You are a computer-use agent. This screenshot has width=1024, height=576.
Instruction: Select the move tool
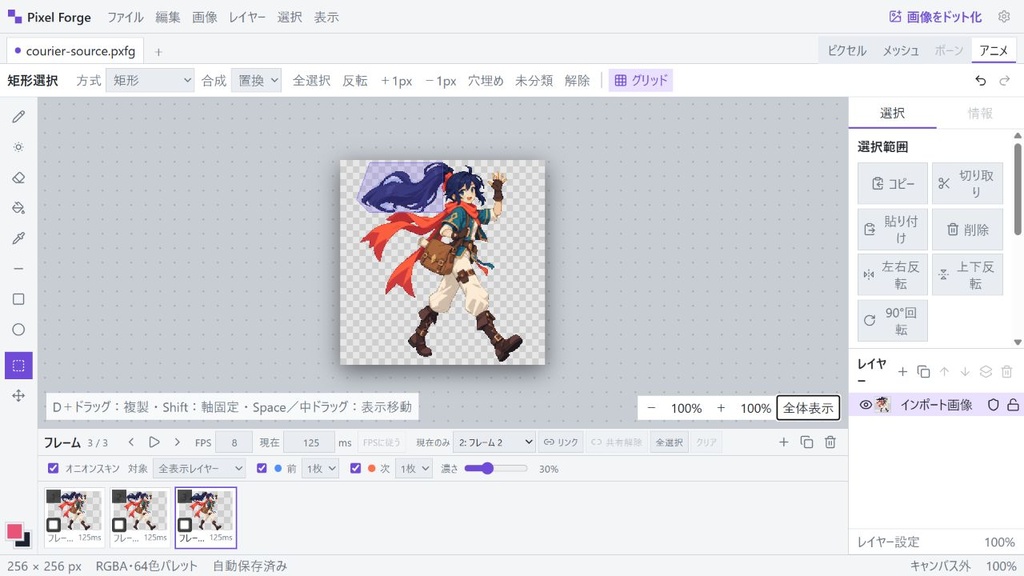point(18,396)
